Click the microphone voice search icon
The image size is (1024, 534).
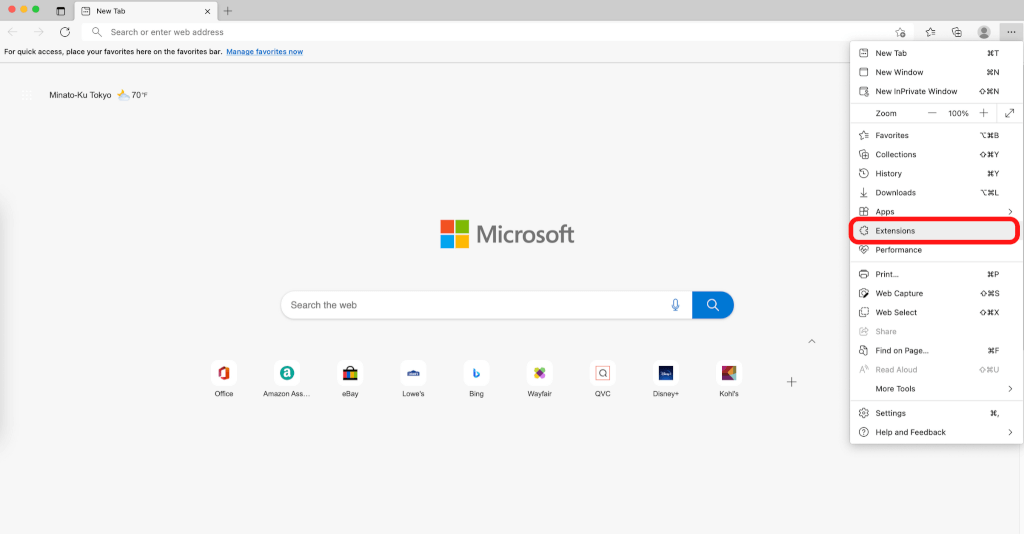(675, 305)
